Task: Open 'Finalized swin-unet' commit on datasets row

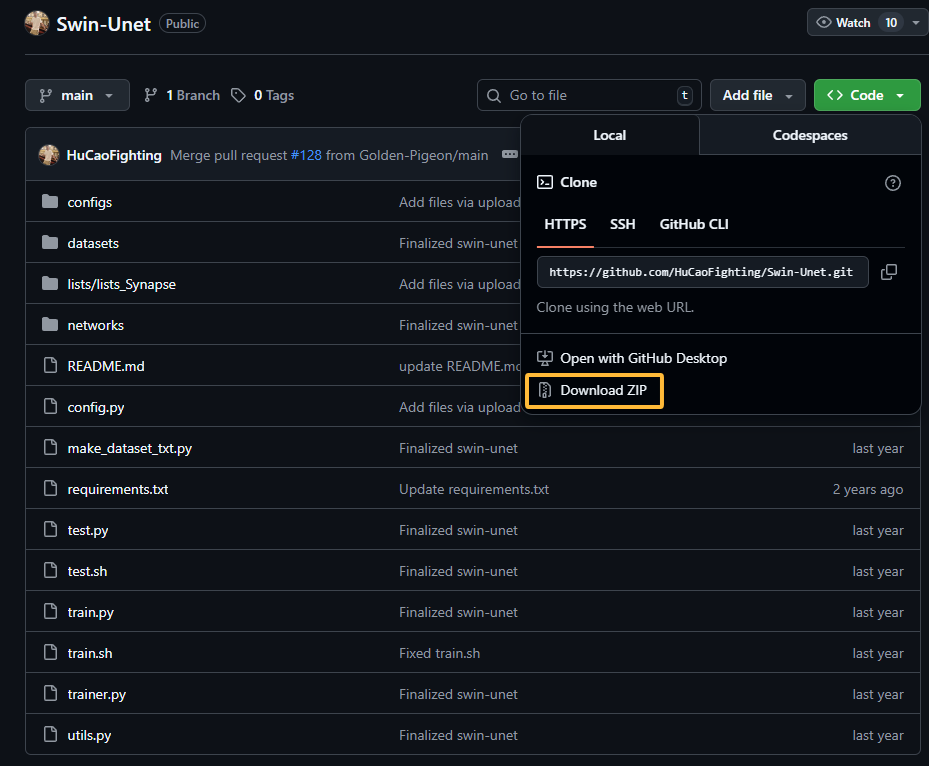Action: coord(459,243)
